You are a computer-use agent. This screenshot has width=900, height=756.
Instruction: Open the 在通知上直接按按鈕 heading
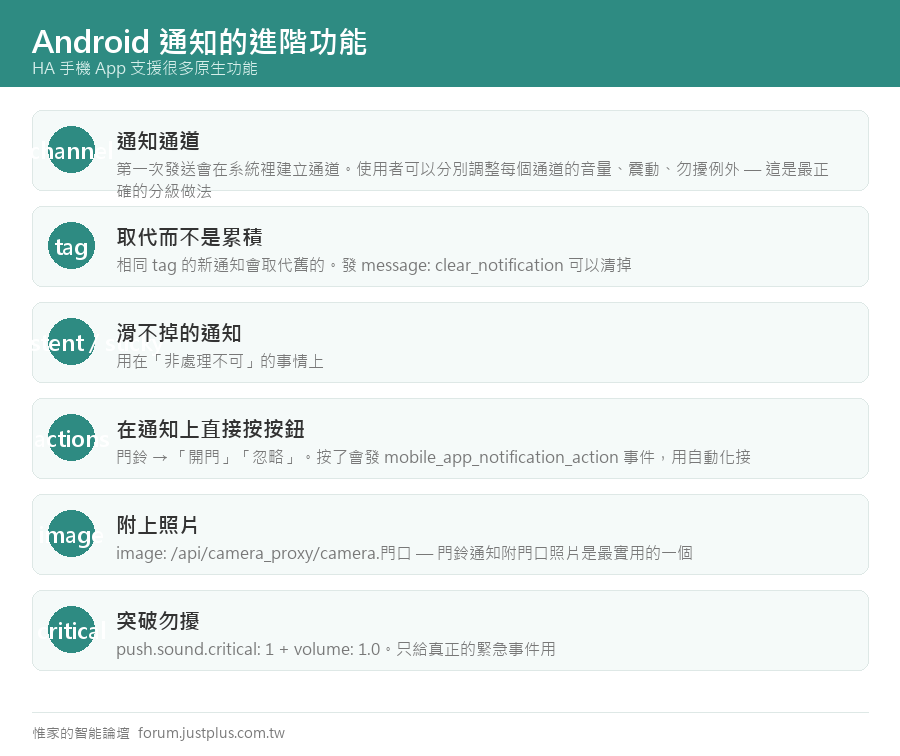click(x=210, y=429)
